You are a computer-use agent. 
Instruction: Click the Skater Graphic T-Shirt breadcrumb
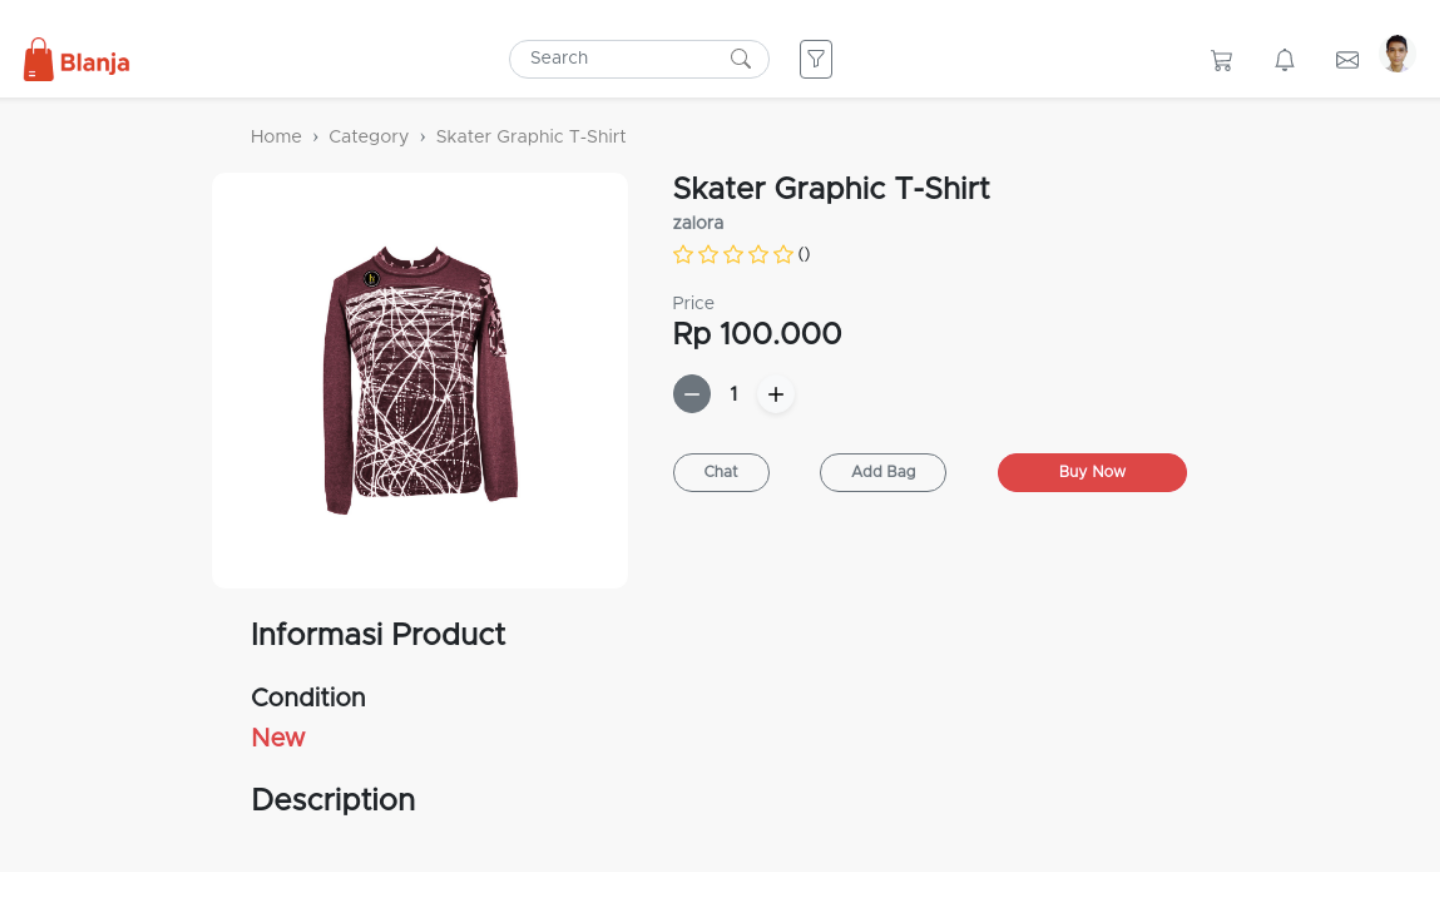(x=531, y=137)
